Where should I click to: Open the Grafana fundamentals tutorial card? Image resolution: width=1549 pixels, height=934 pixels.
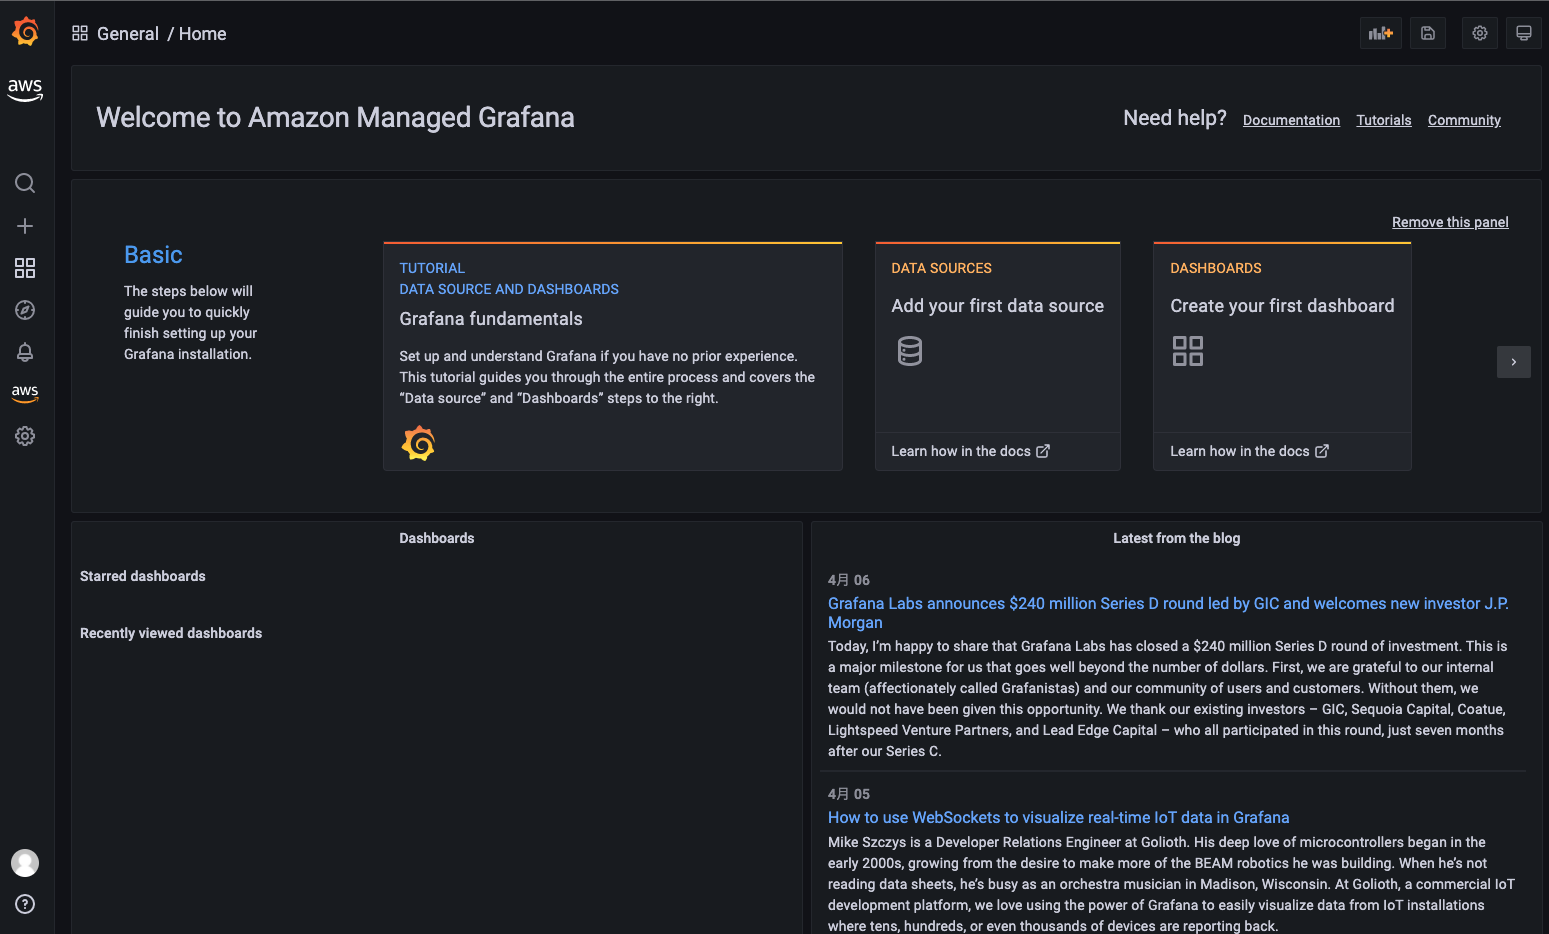pos(613,356)
